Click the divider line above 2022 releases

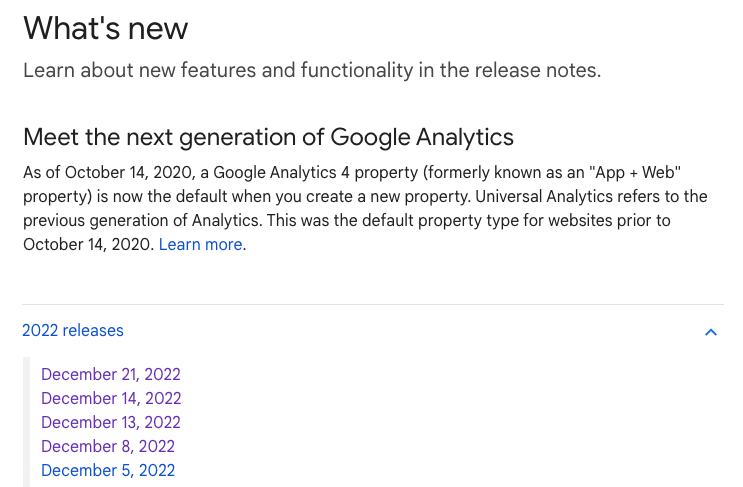[x=373, y=304]
